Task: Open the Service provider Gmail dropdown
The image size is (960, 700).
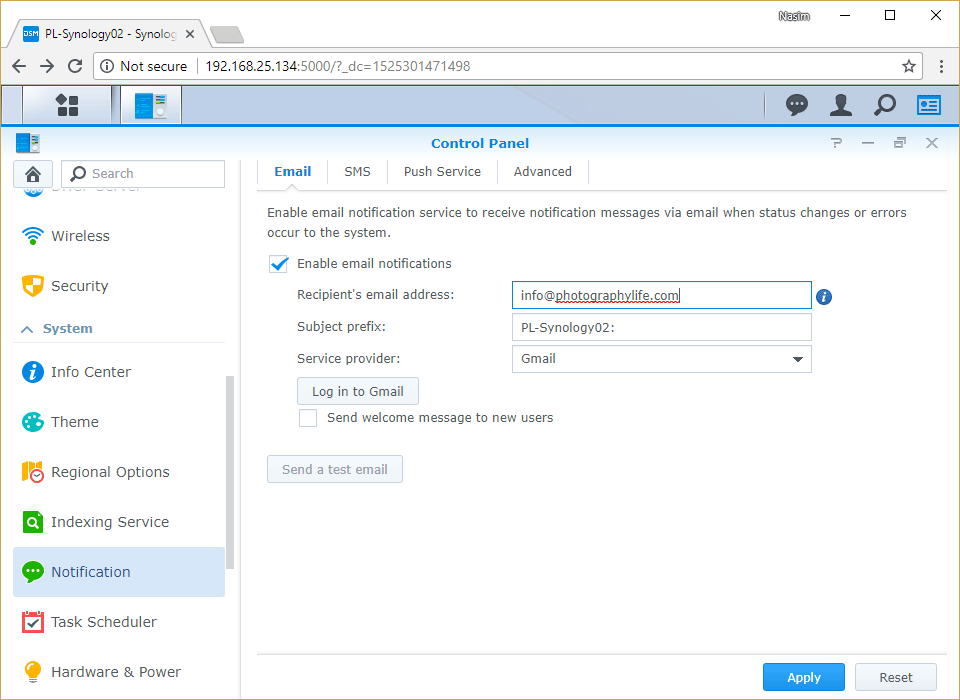Action: point(662,359)
